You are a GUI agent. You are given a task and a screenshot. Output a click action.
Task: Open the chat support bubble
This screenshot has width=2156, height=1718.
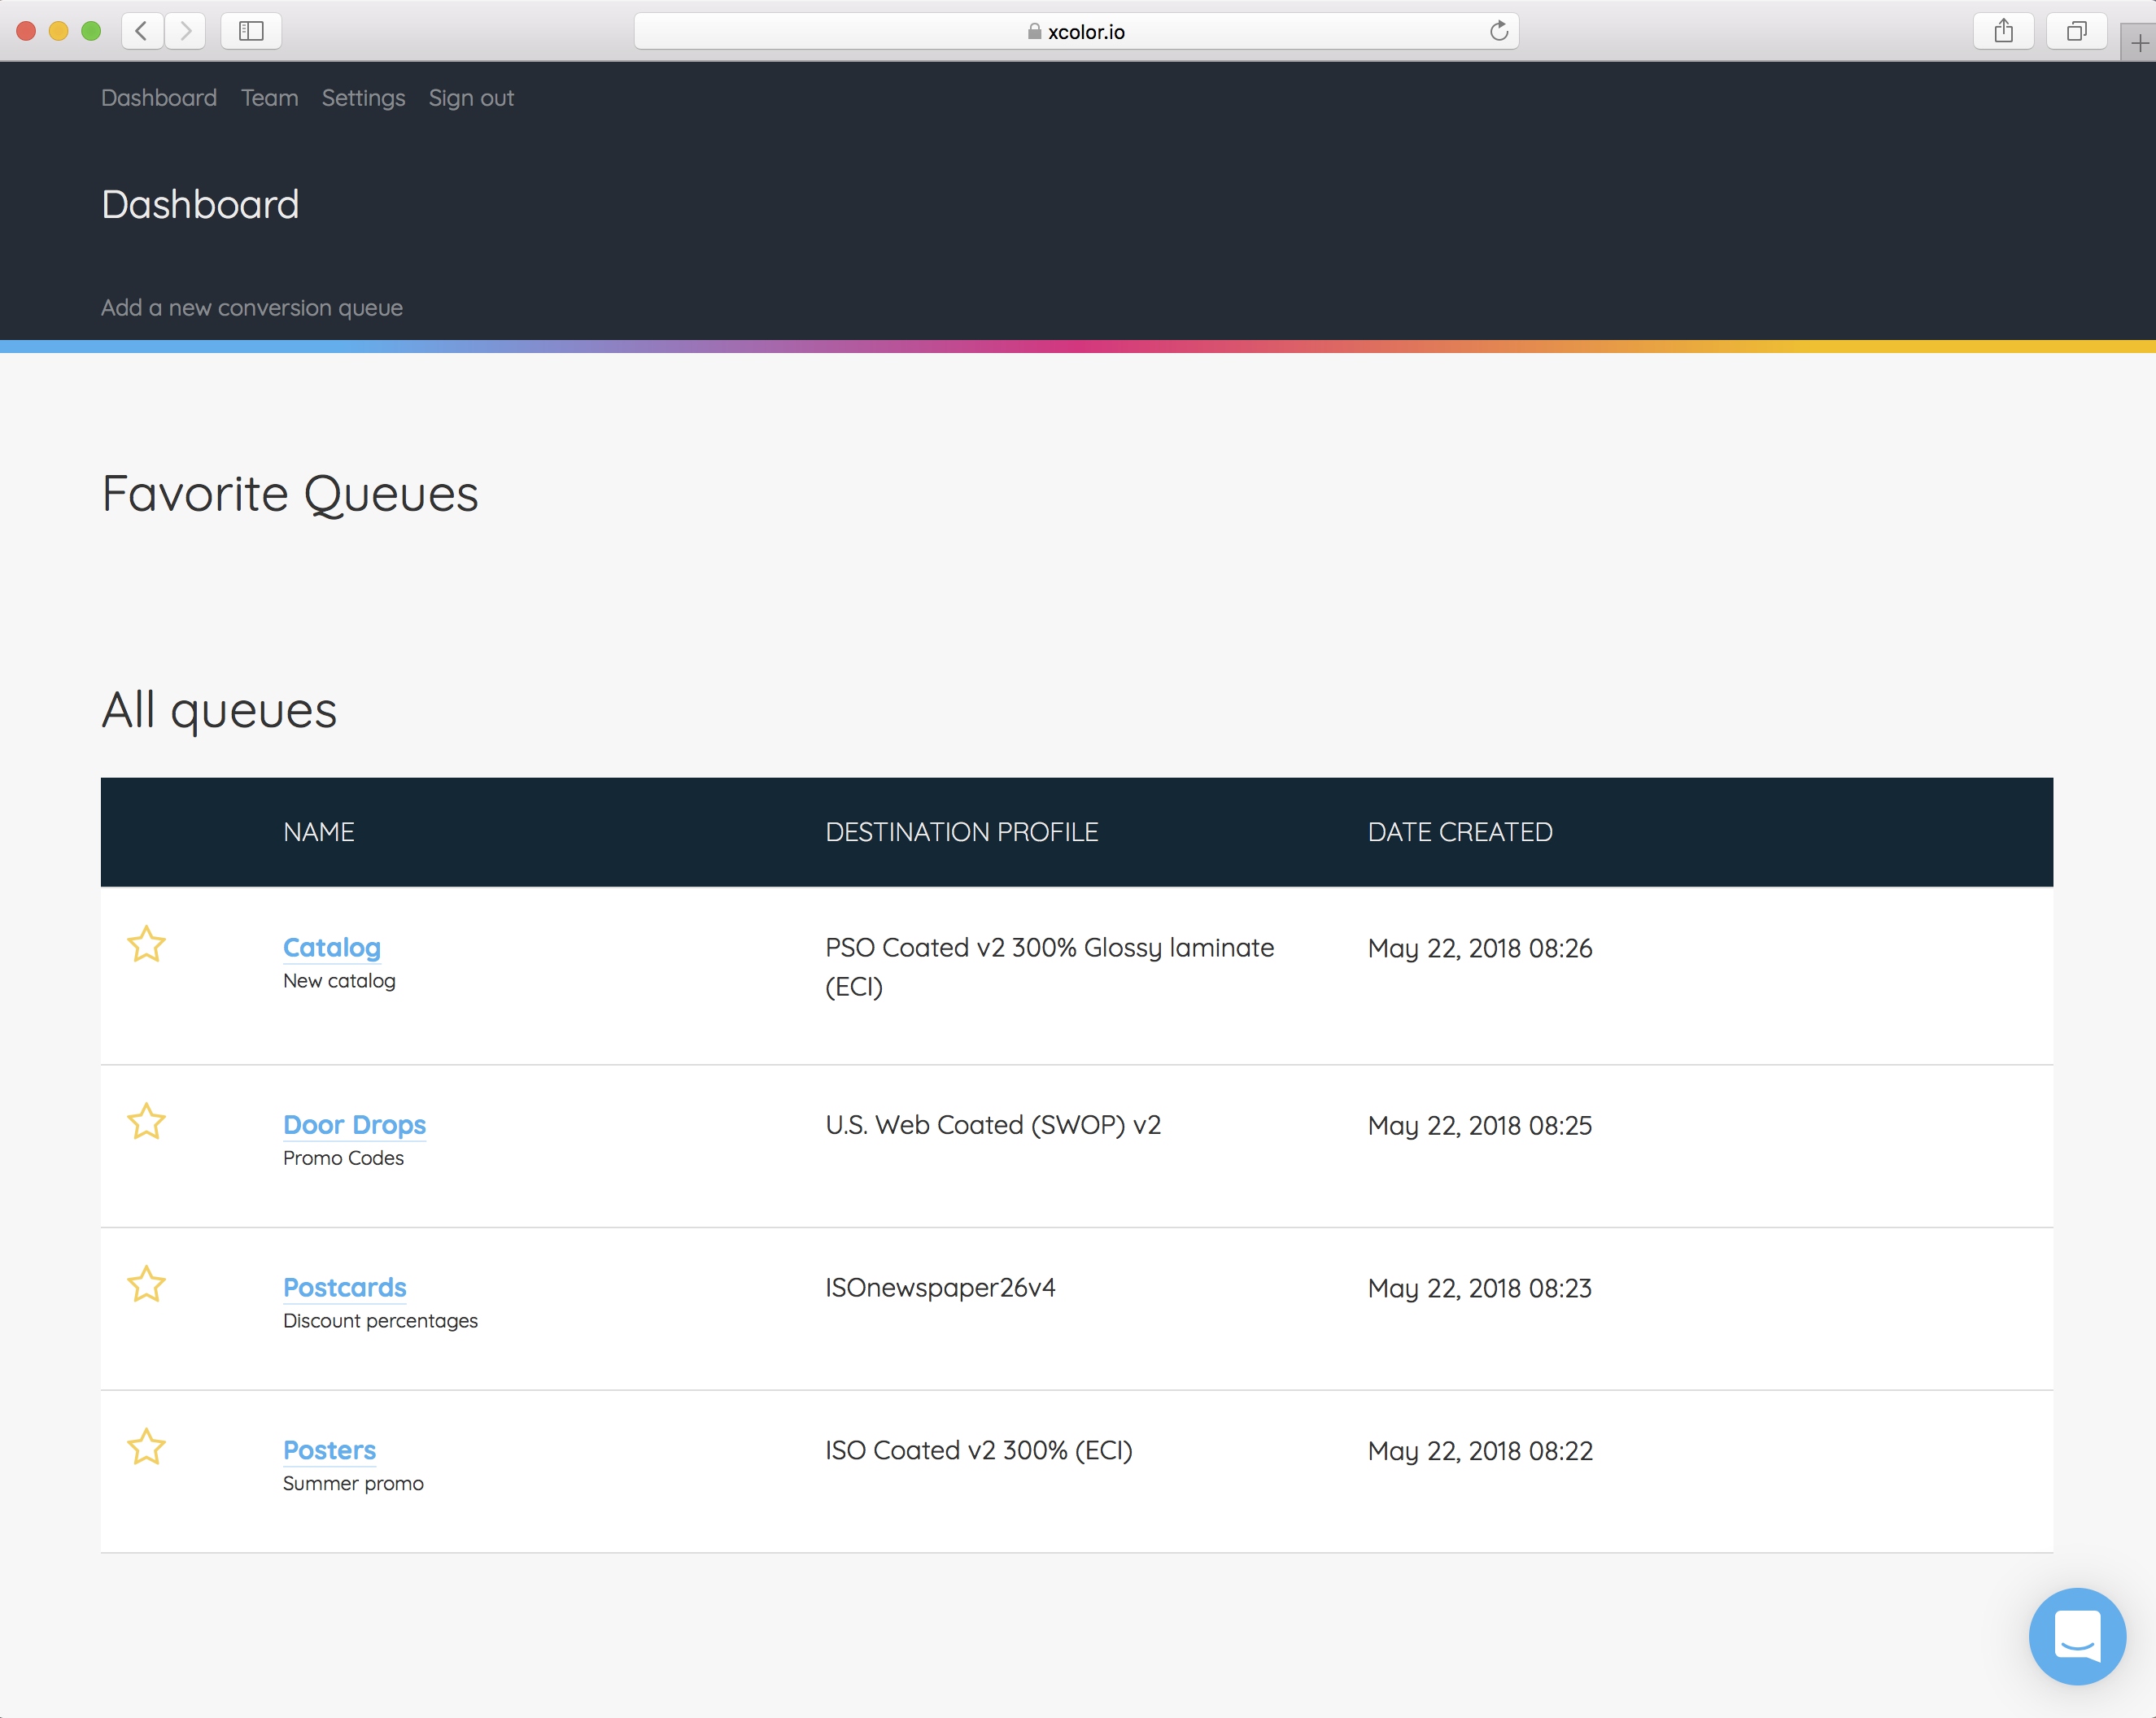pos(2076,1636)
